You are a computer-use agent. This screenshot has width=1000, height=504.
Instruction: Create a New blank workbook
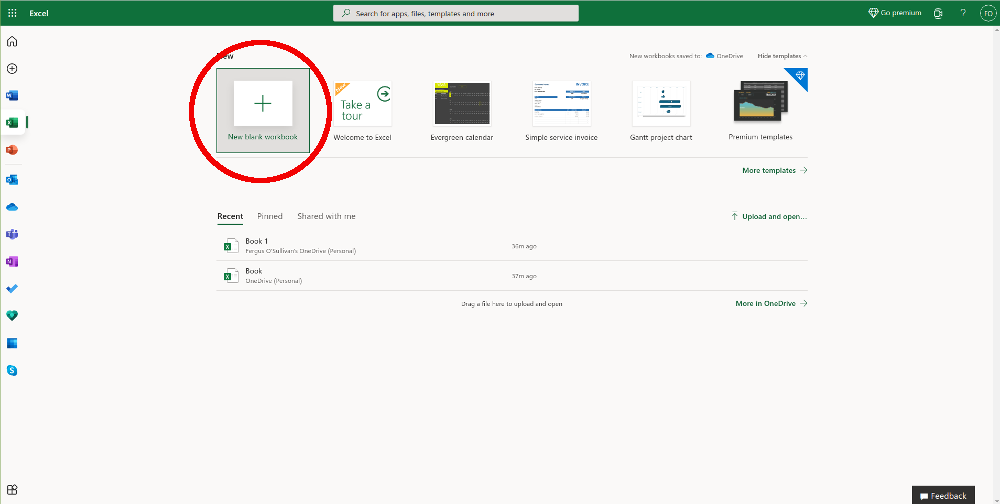click(x=263, y=104)
